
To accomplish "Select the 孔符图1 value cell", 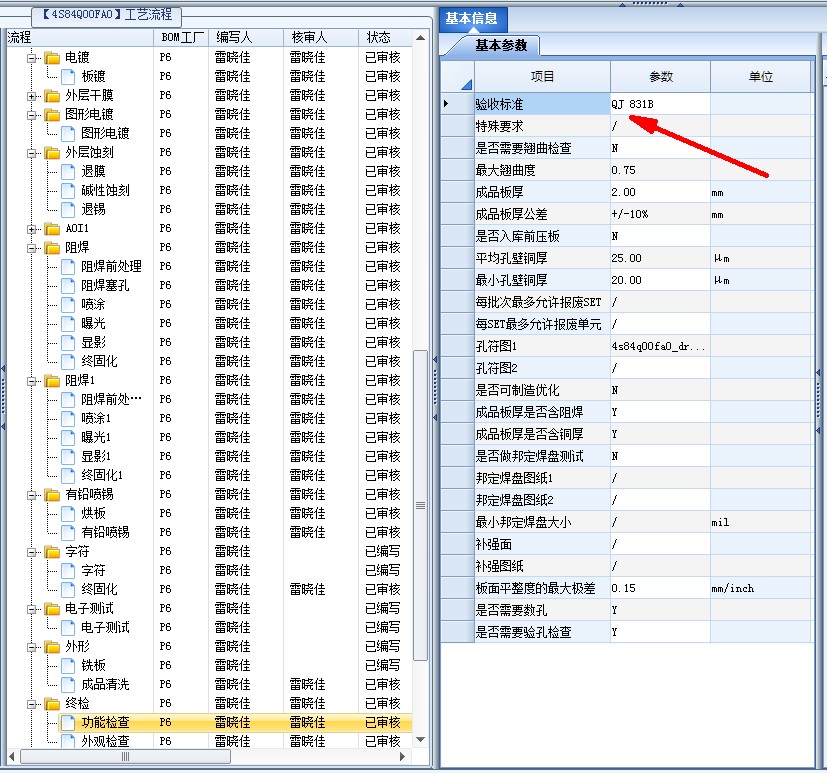I will (x=660, y=346).
